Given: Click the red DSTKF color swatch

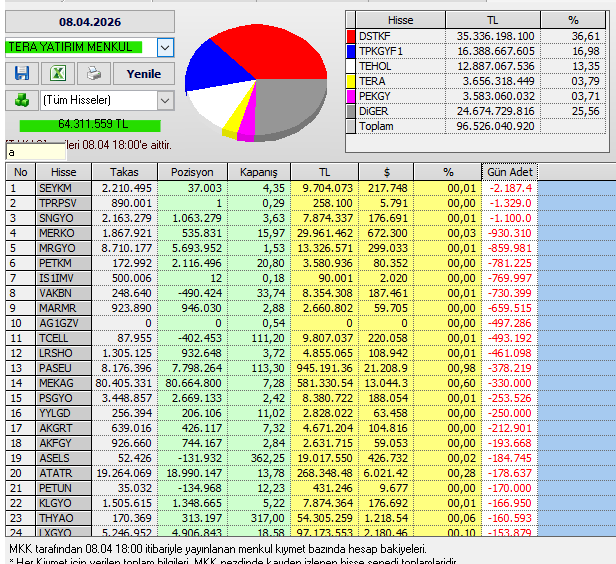Looking at the screenshot, I should (x=351, y=36).
